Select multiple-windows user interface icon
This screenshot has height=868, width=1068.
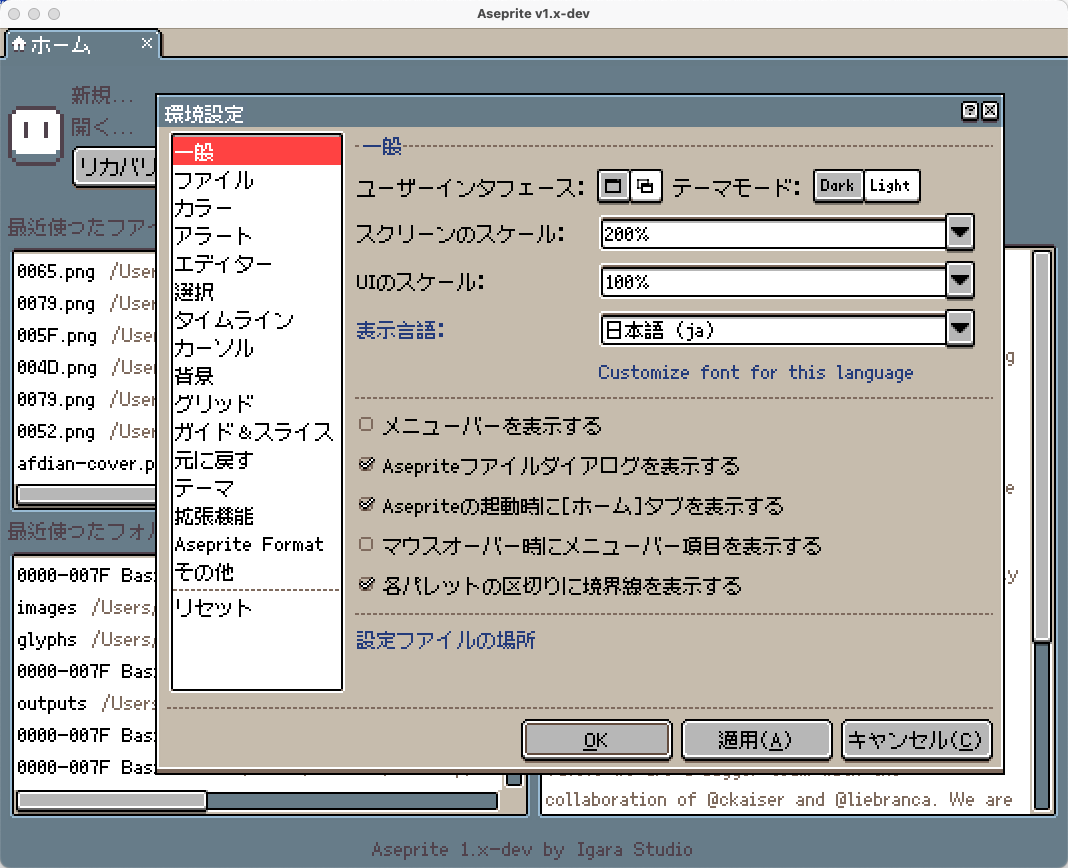click(646, 186)
